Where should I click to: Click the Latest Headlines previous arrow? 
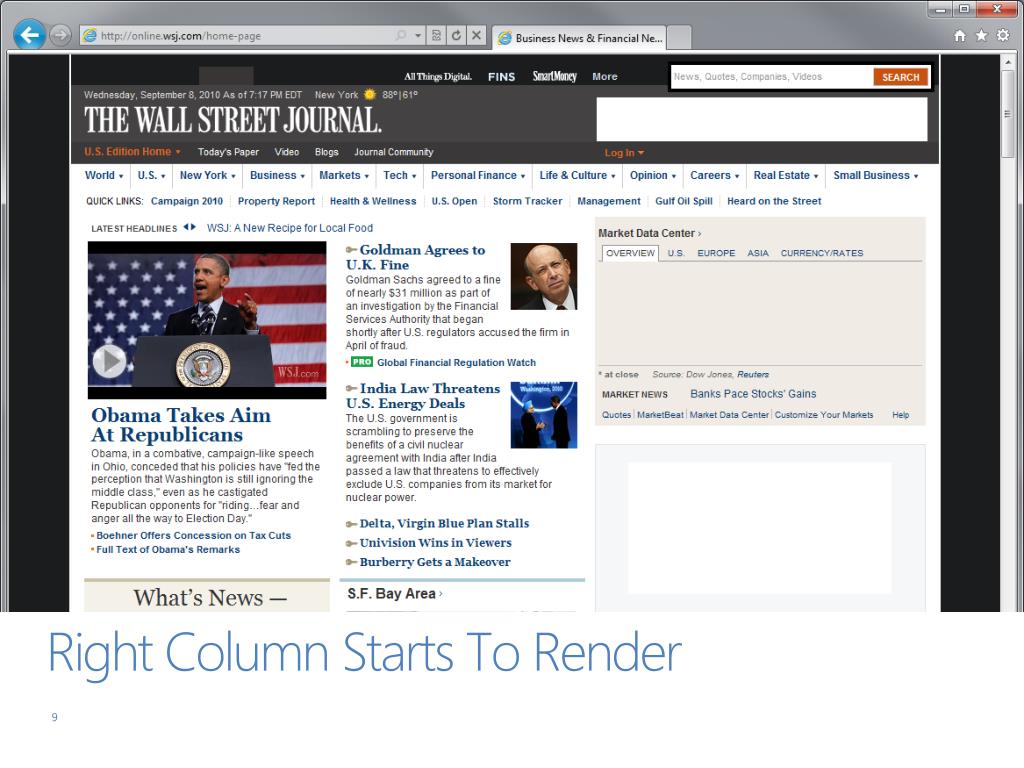pos(186,227)
